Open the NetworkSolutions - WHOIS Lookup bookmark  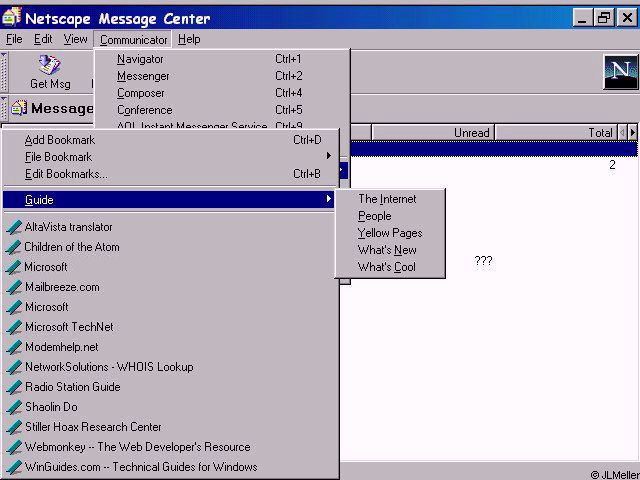pyautogui.click(x=109, y=367)
